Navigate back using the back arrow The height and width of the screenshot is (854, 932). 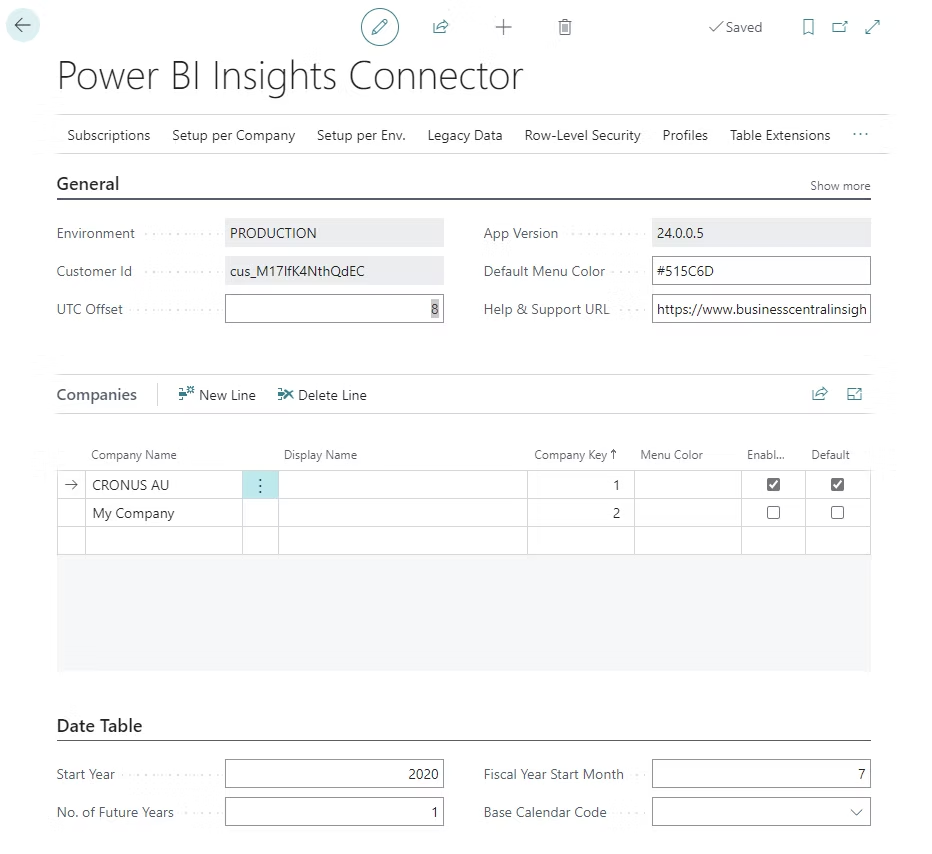[22, 25]
